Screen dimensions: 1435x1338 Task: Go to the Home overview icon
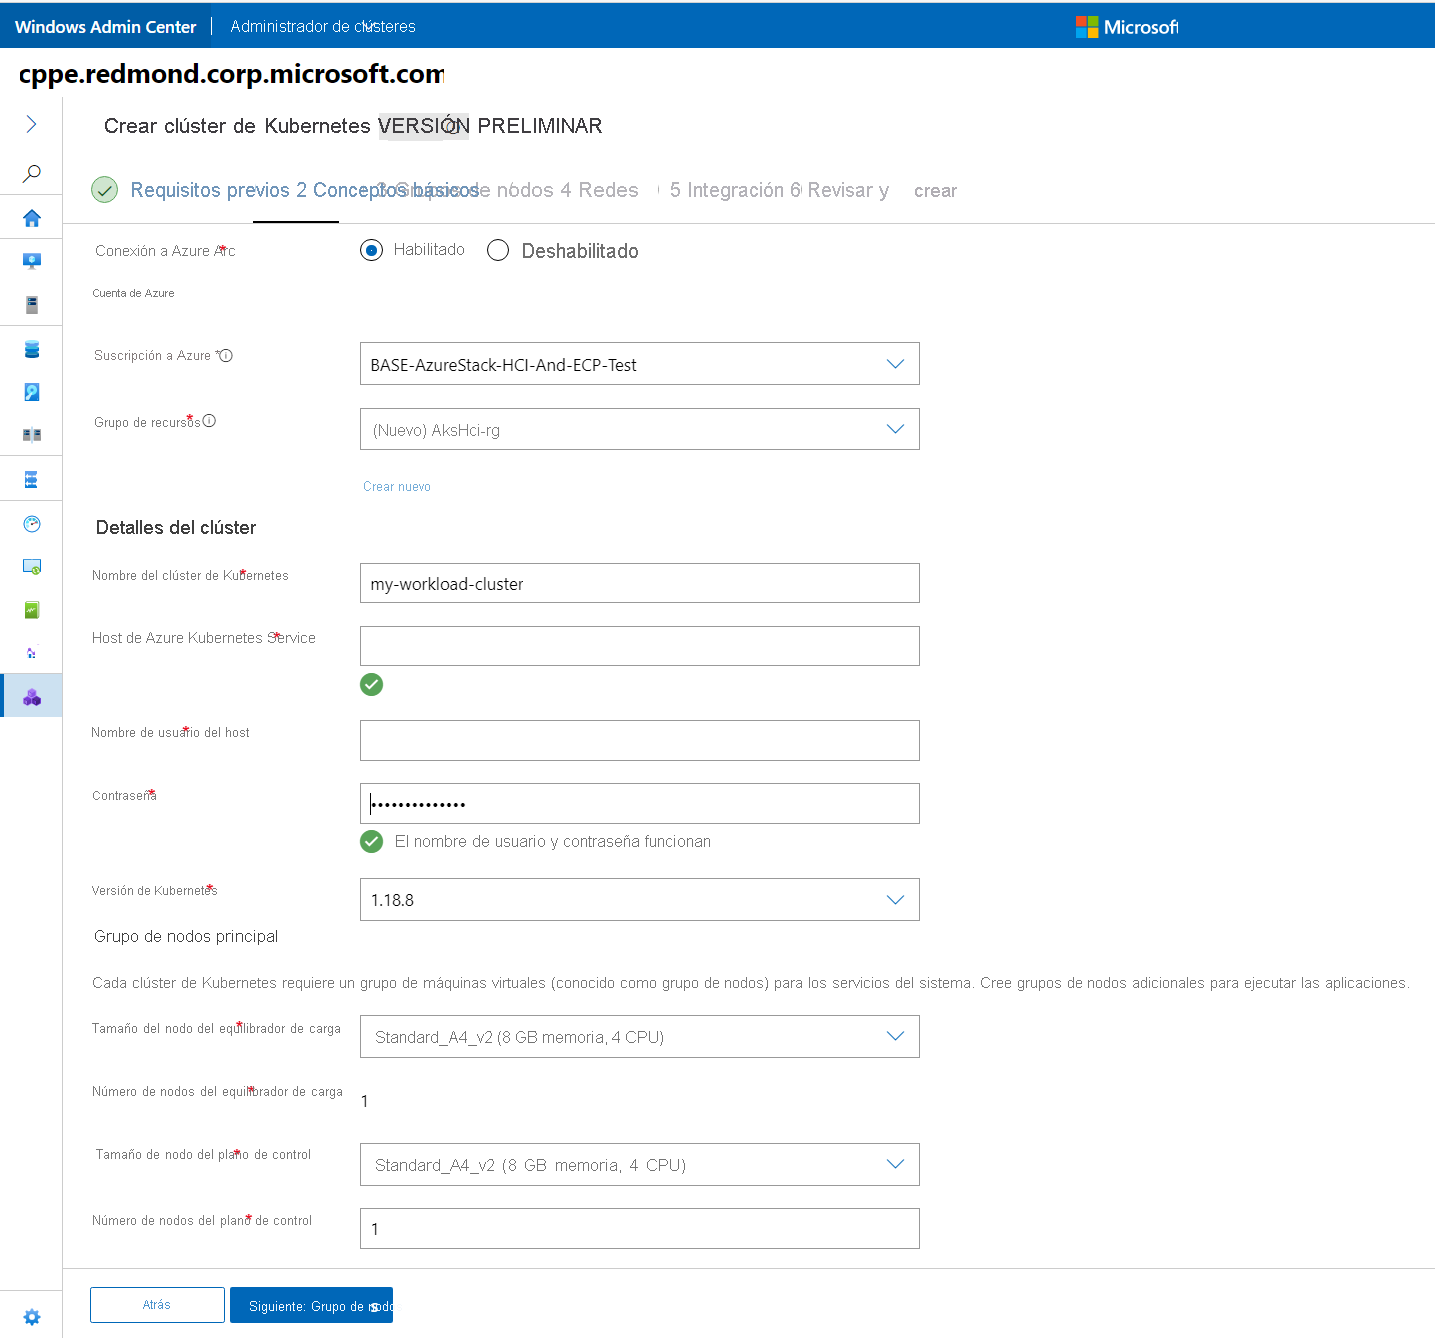32,218
